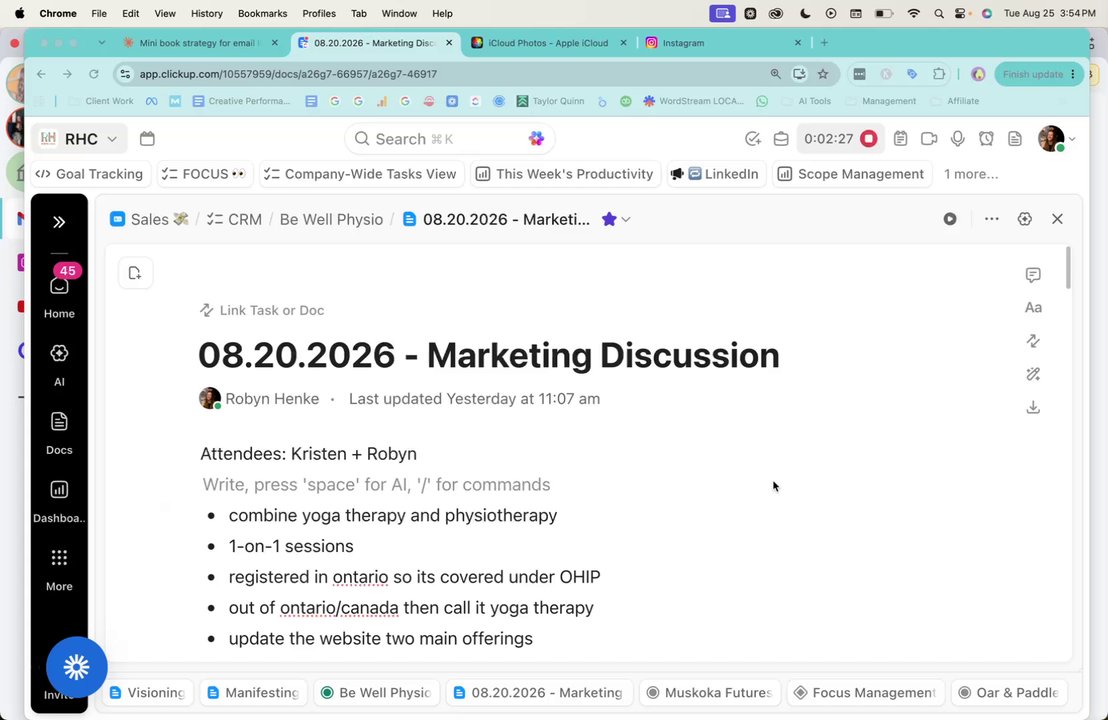Screen dimensions: 1108x720
Task: Click the doc play button in header
Action: [950, 219]
